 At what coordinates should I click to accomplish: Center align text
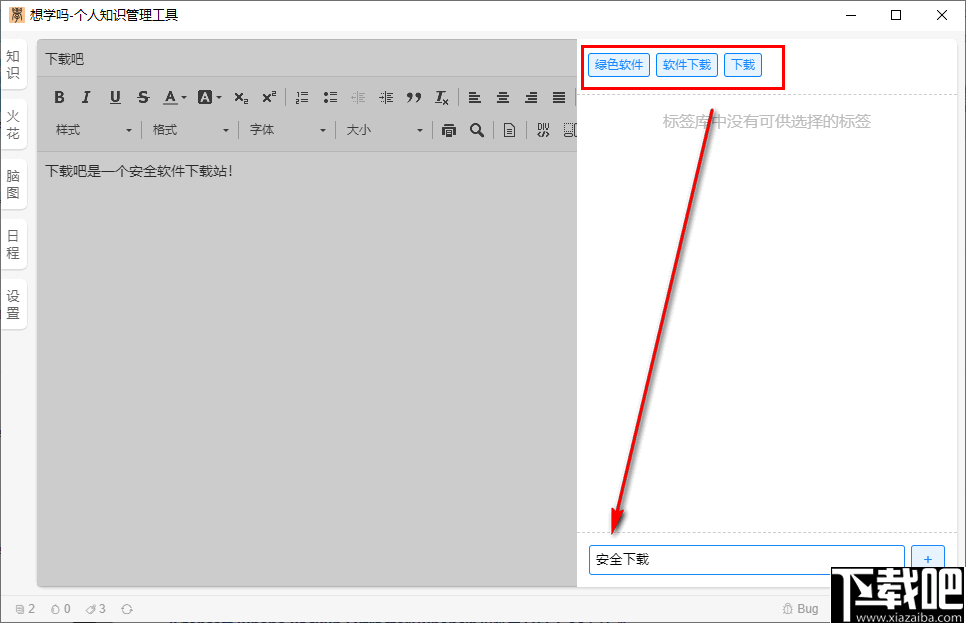click(x=503, y=97)
